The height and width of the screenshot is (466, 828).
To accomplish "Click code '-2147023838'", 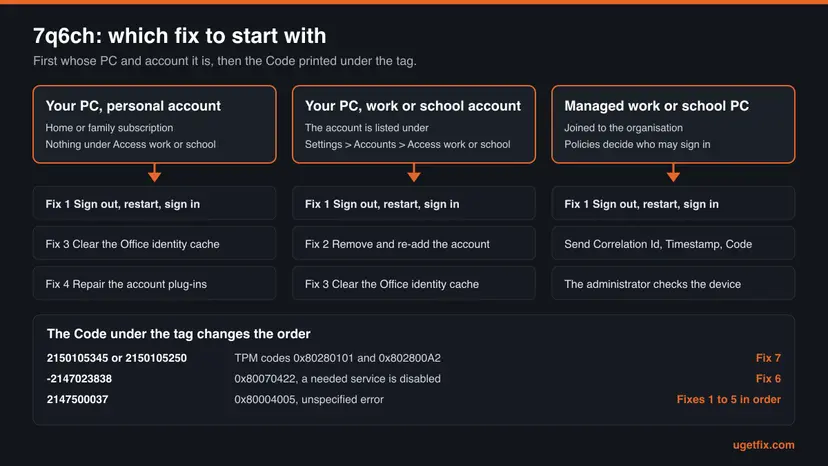I will tap(79, 378).
